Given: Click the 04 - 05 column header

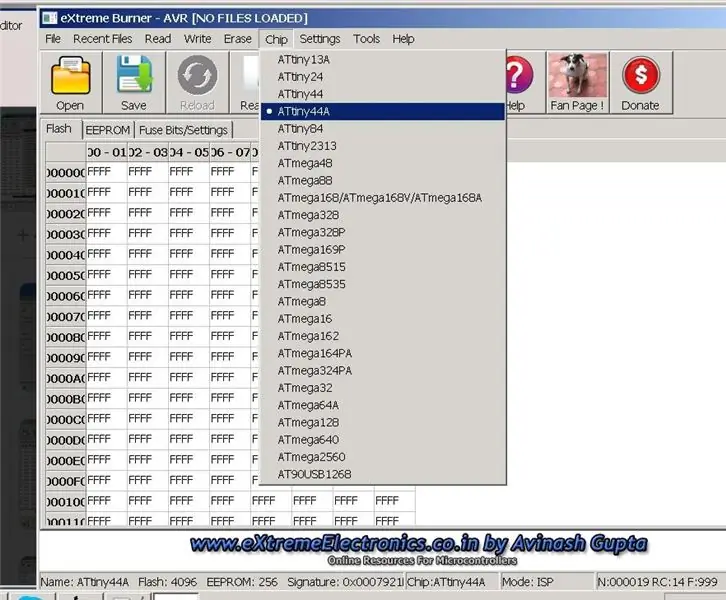Looking at the screenshot, I should [189, 152].
